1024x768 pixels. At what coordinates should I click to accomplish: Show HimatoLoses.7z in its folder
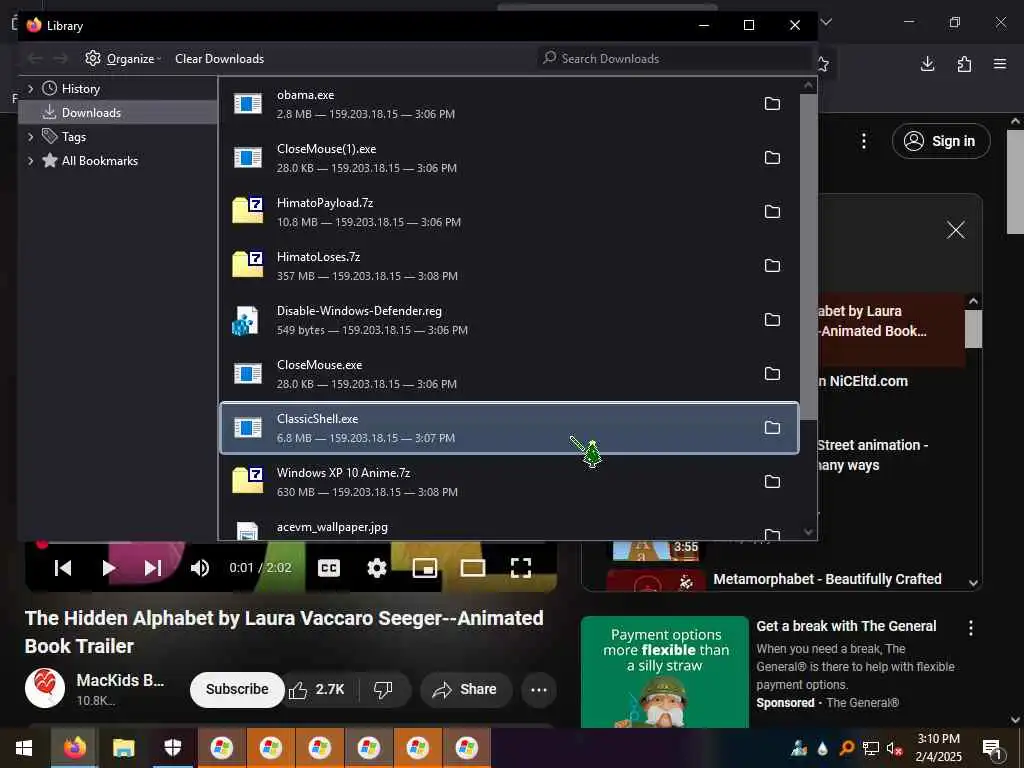[772, 265]
